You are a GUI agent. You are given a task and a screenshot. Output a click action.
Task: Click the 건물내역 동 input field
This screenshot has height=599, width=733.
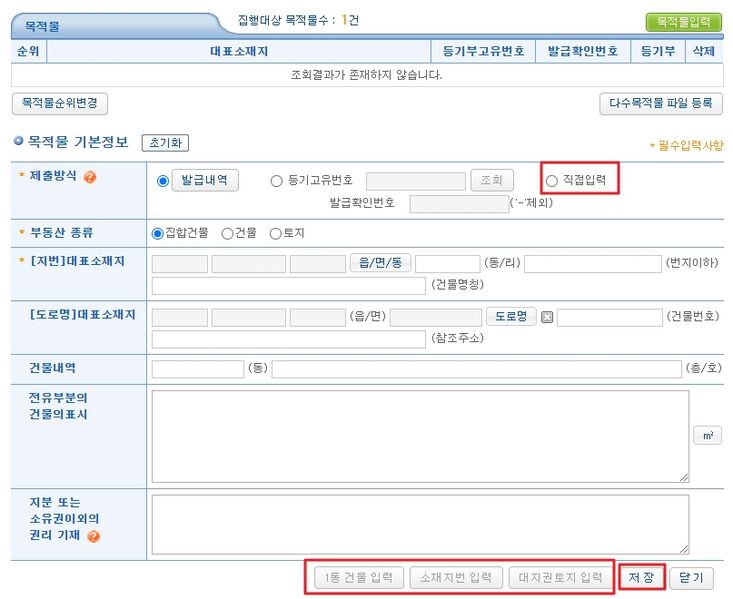click(198, 369)
